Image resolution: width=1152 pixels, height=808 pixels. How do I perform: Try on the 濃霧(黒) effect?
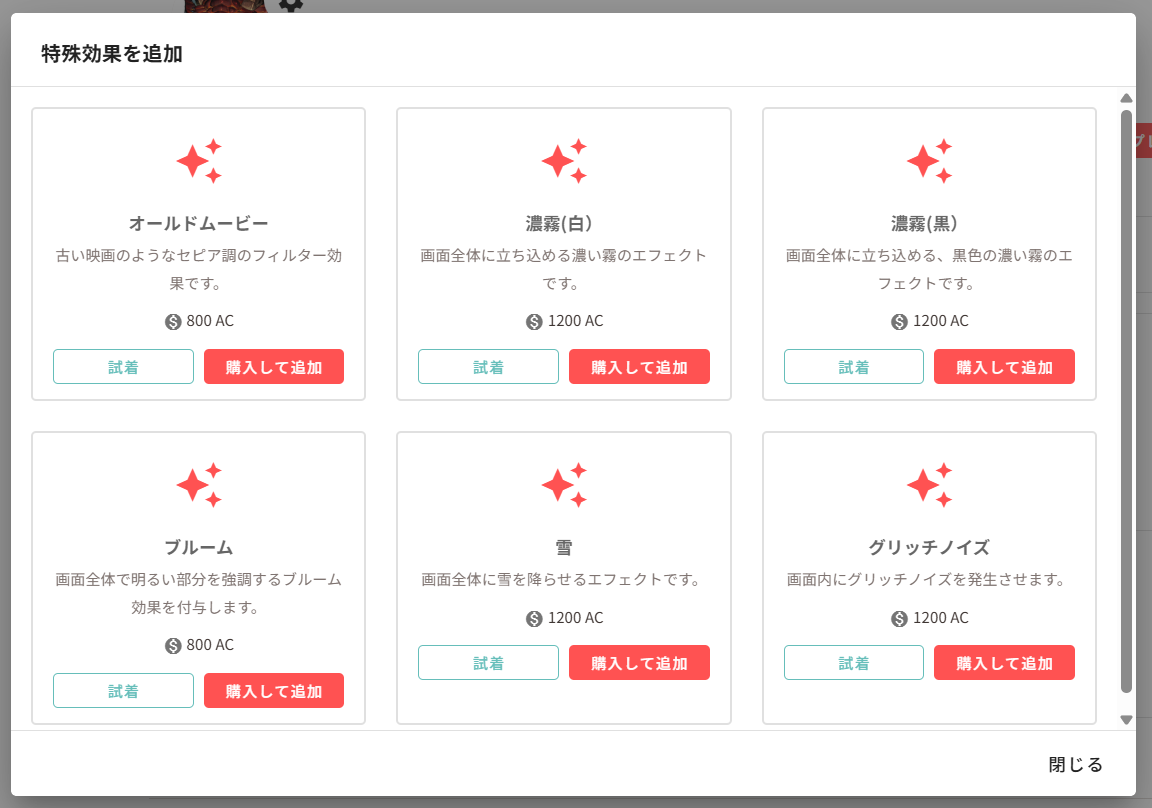pos(854,367)
